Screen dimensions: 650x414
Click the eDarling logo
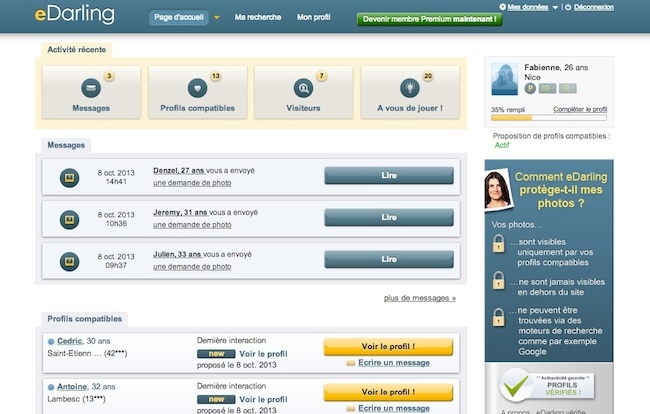(75, 14)
